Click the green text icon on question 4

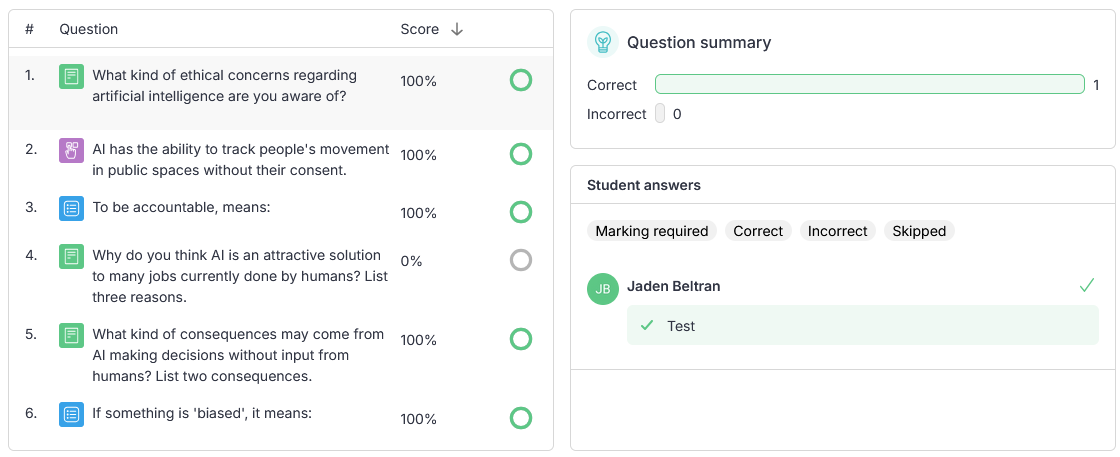(71, 256)
